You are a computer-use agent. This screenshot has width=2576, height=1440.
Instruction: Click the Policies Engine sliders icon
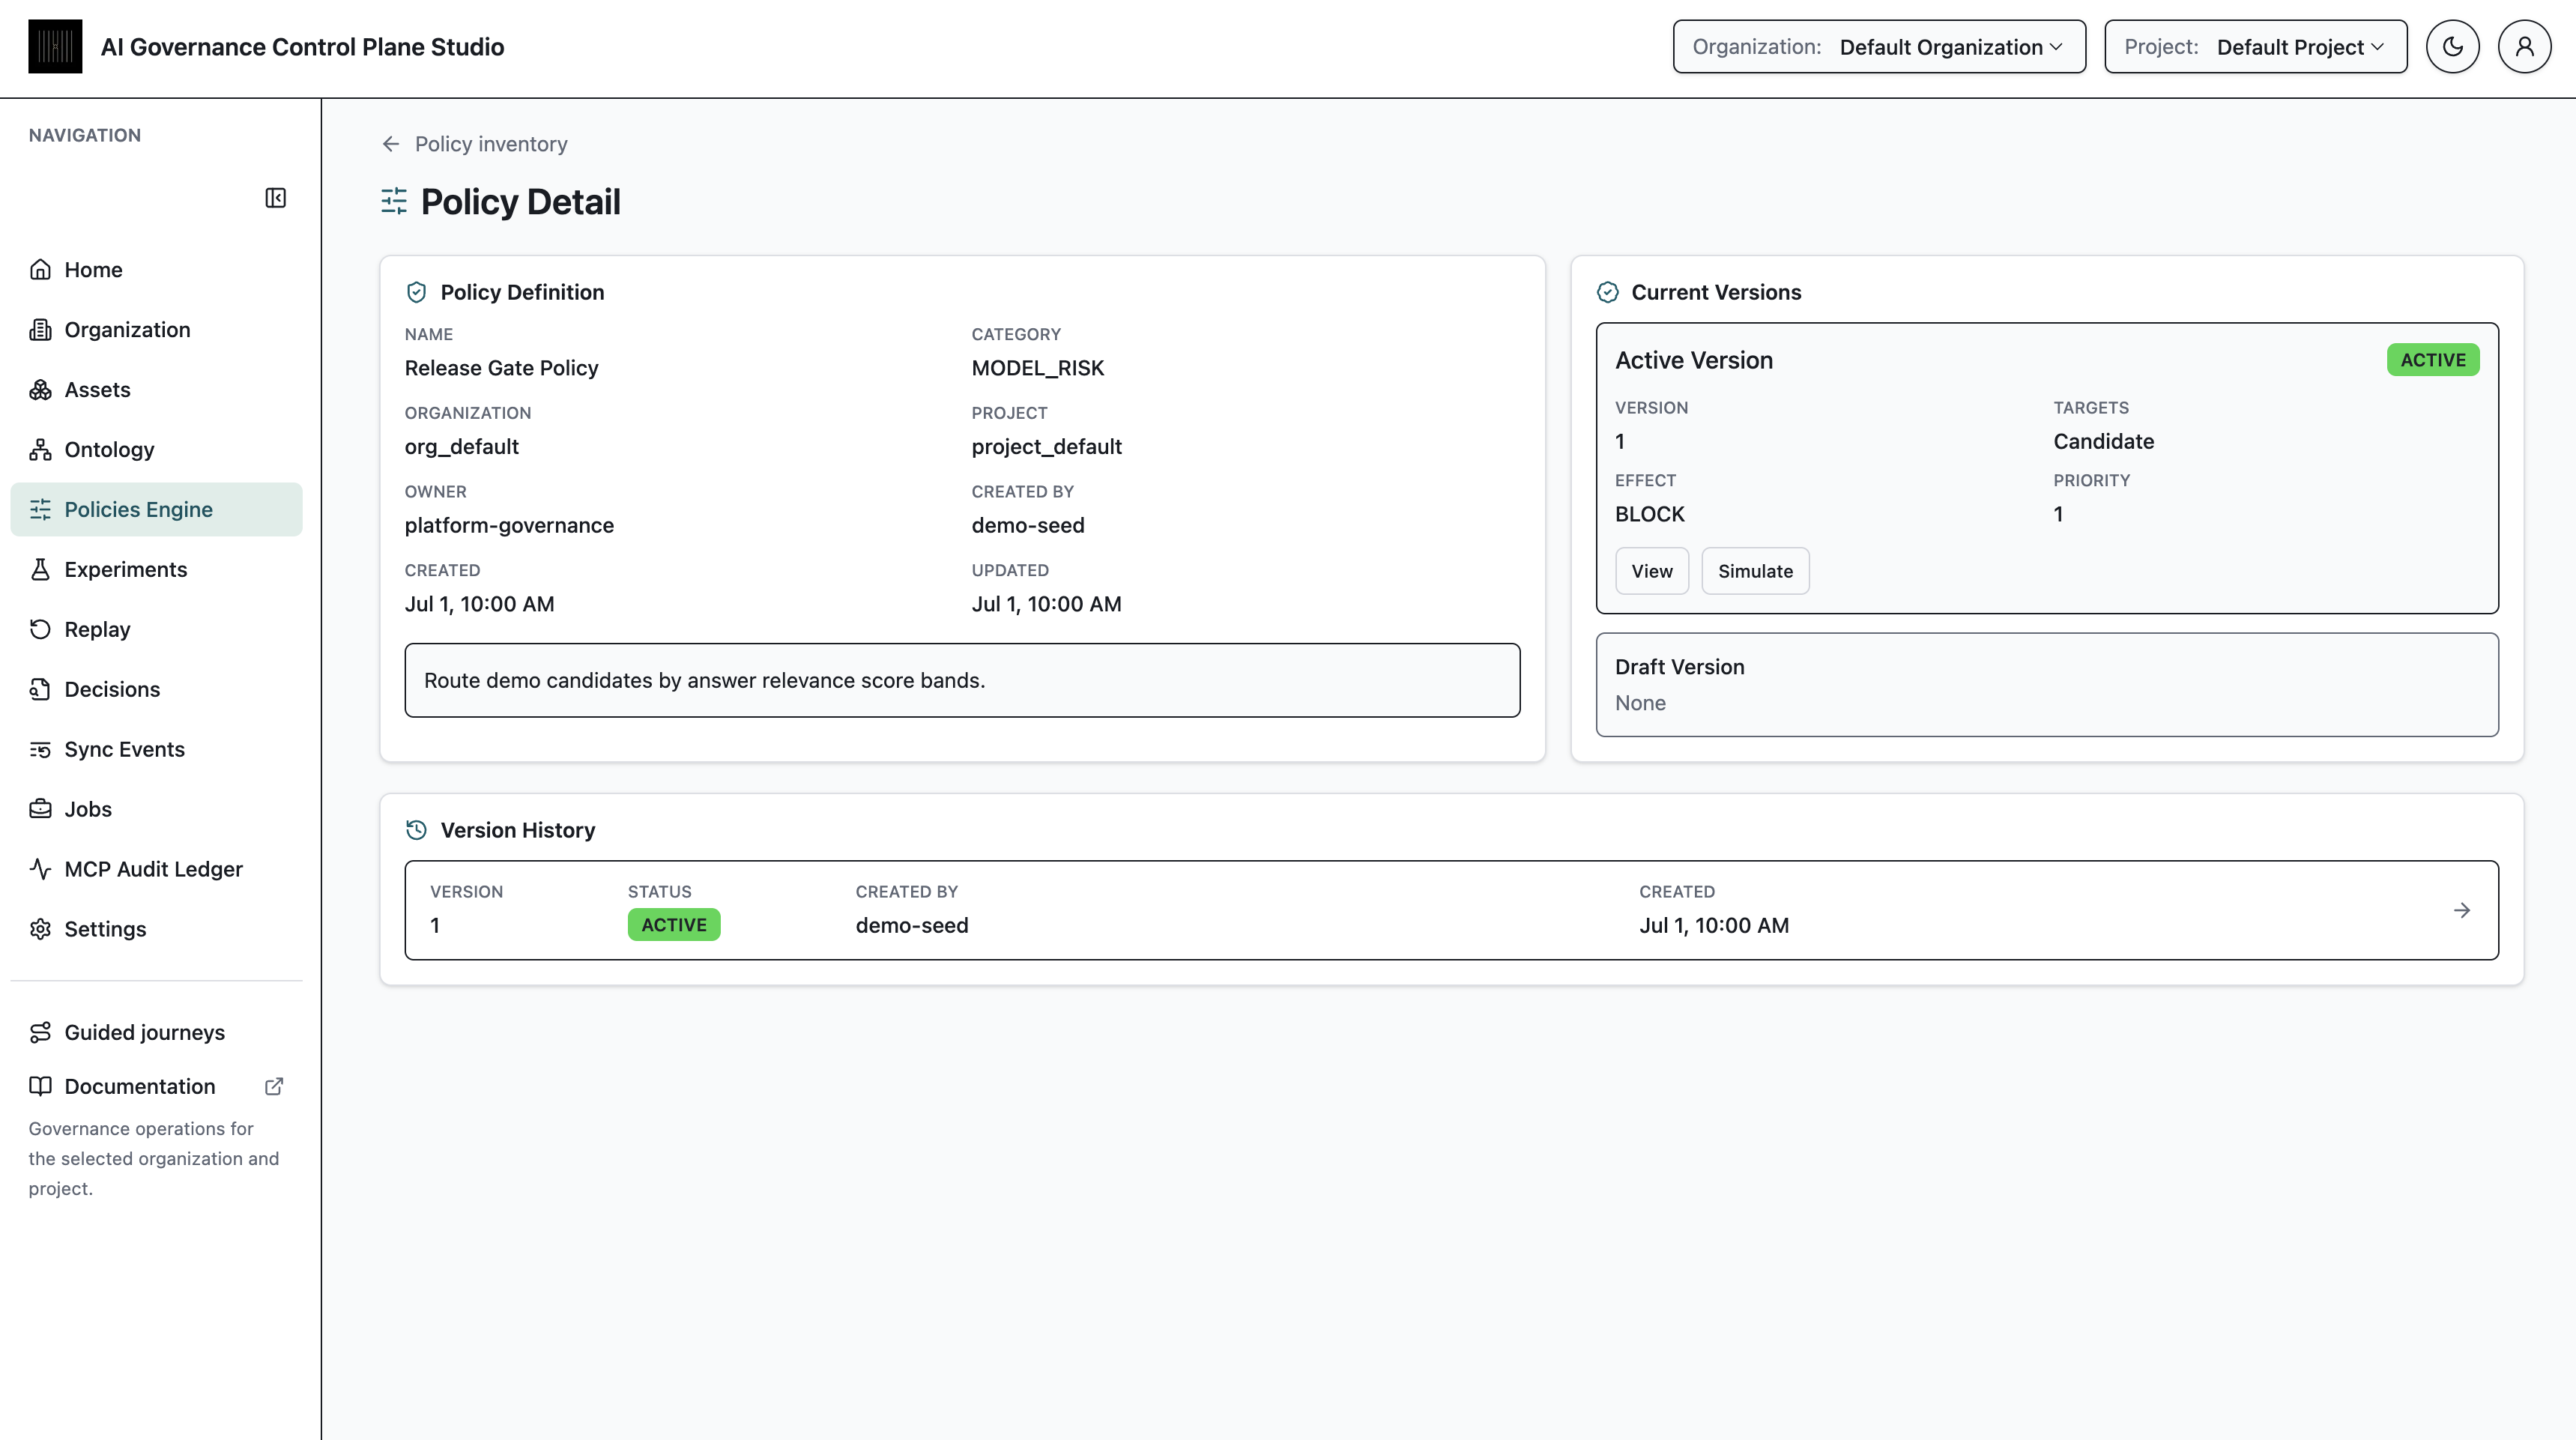click(40, 510)
